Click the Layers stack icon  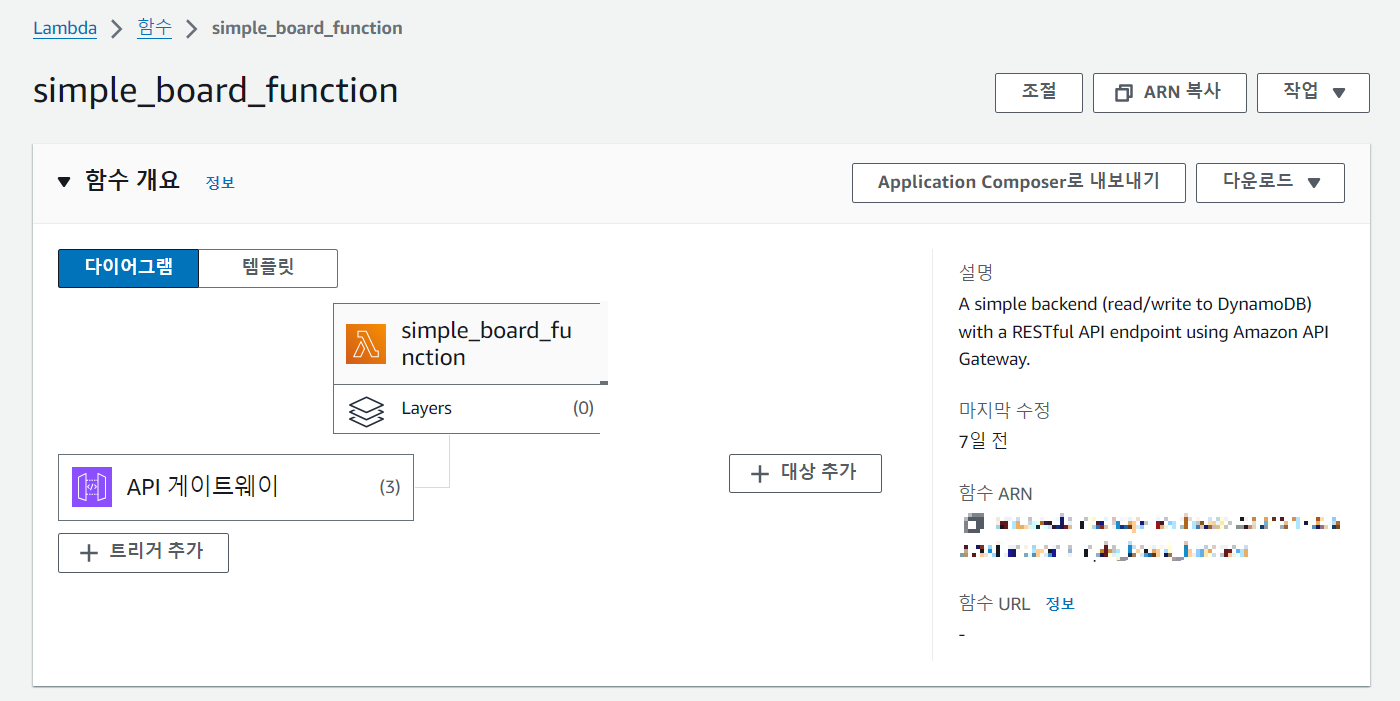click(x=366, y=410)
